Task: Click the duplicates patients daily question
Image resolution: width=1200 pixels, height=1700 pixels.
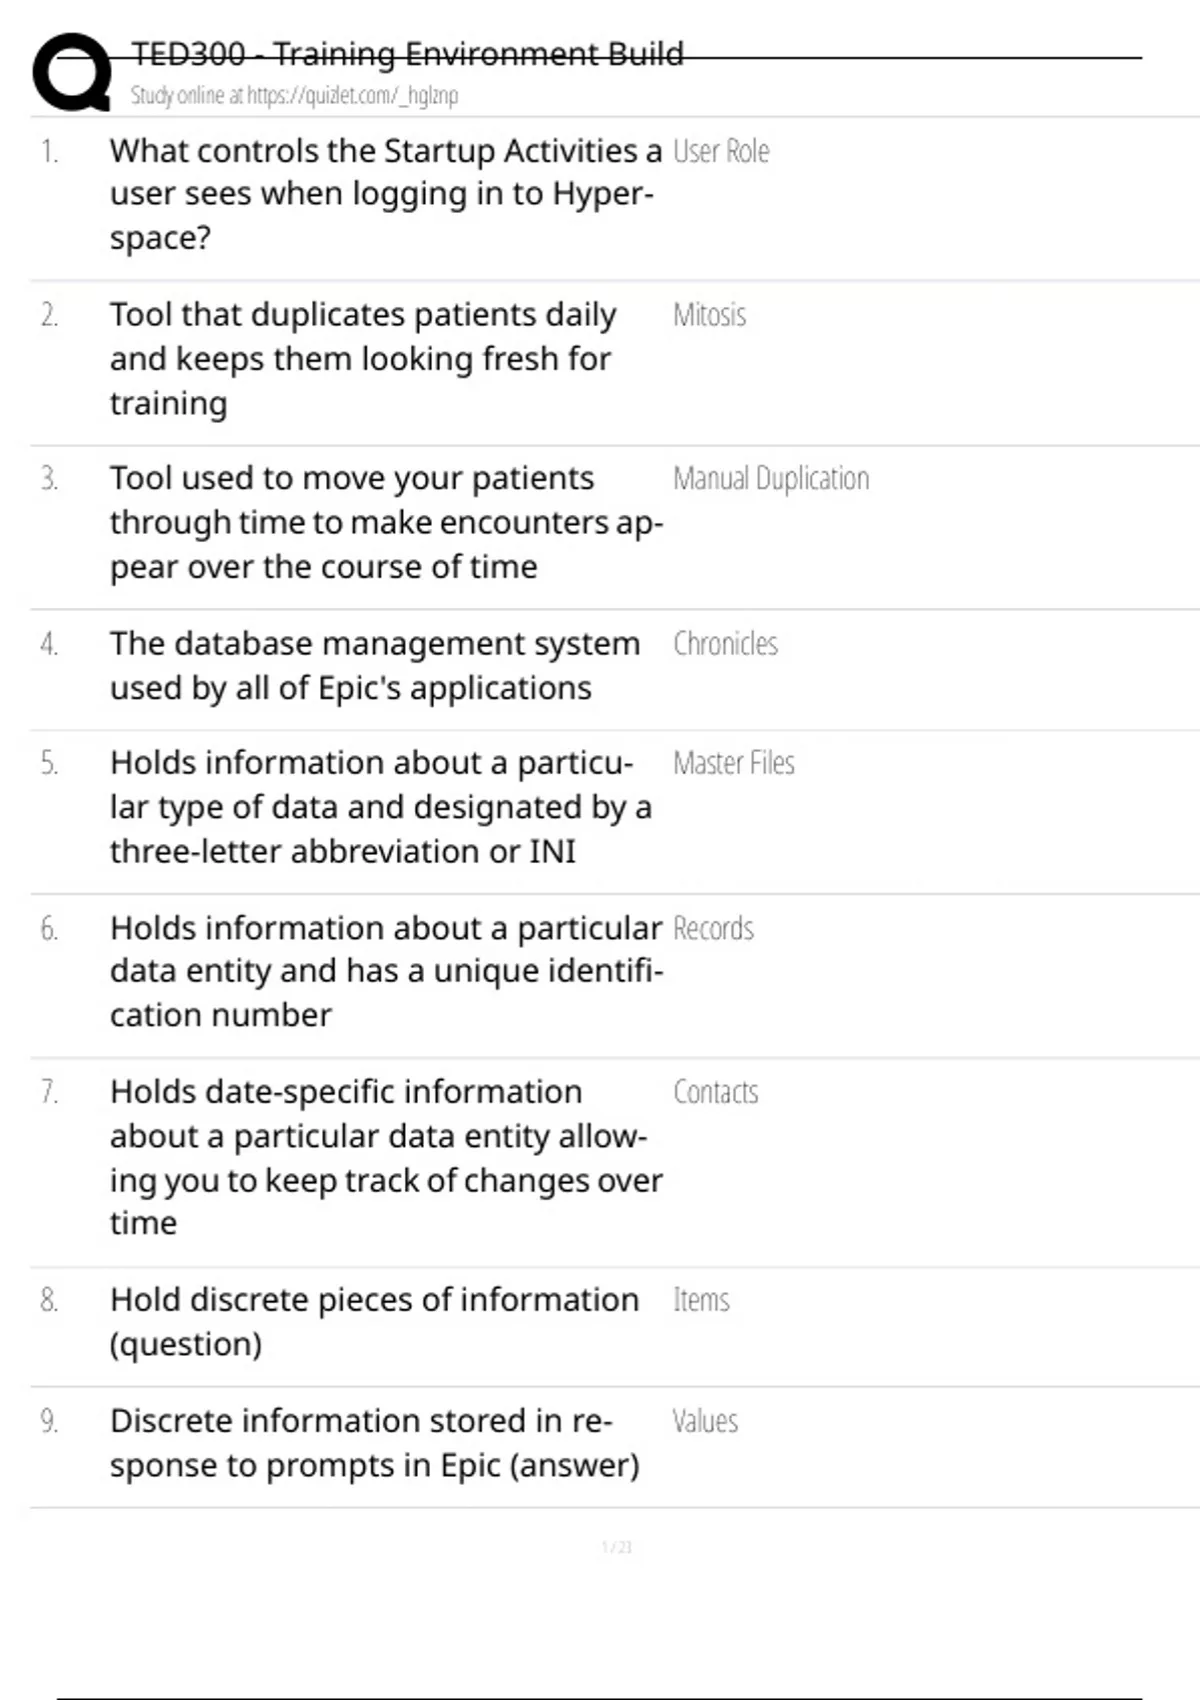Action: (363, 358)
